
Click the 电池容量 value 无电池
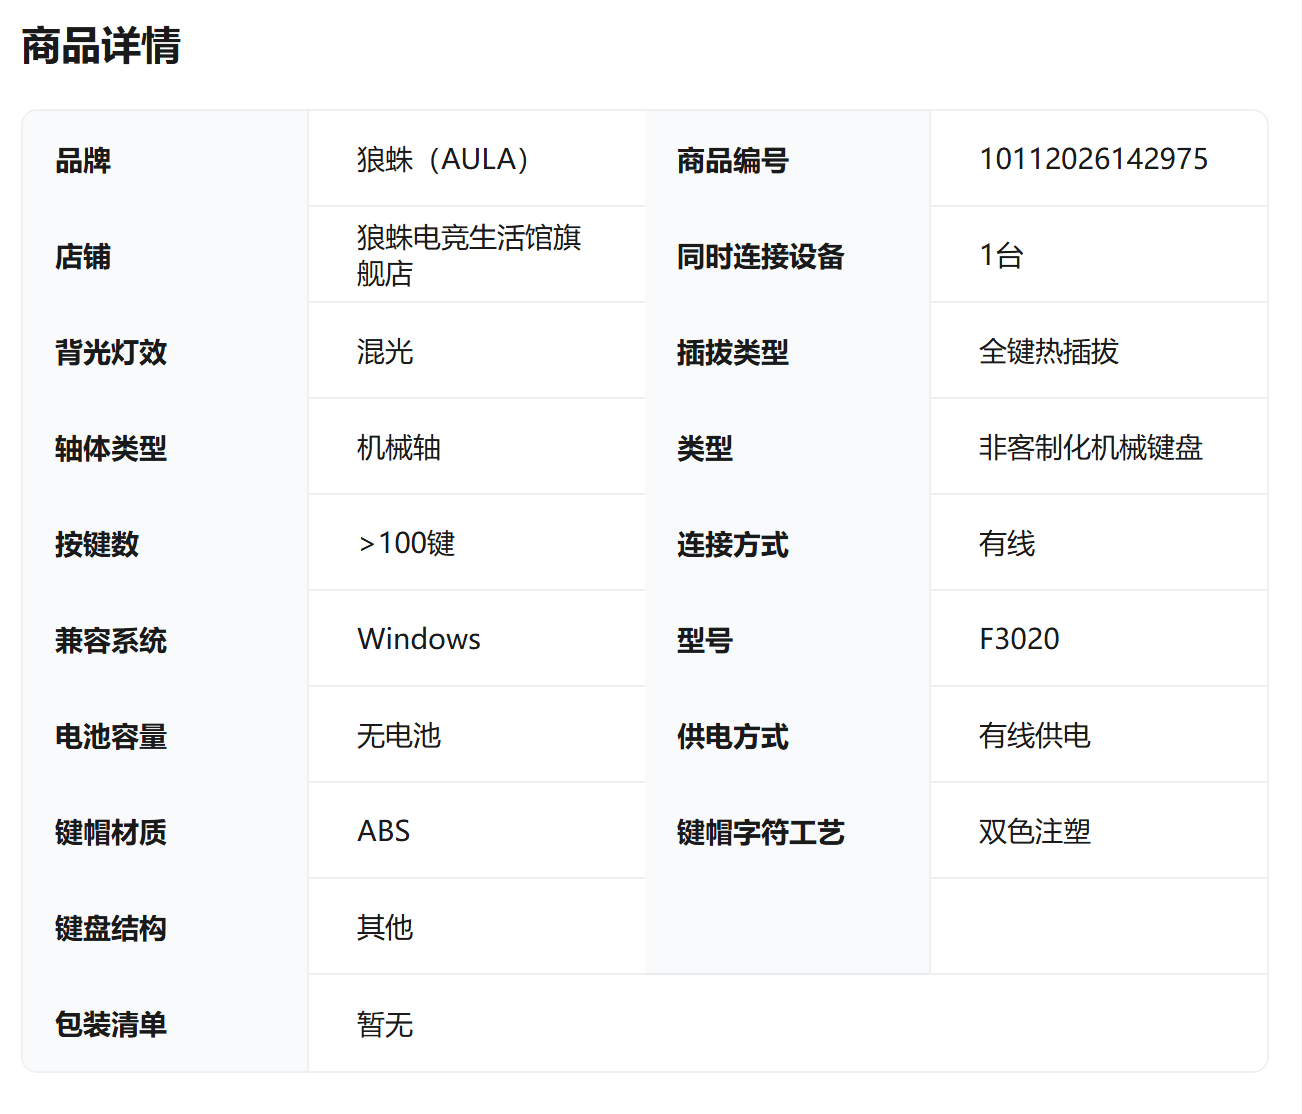click(399, 735)
